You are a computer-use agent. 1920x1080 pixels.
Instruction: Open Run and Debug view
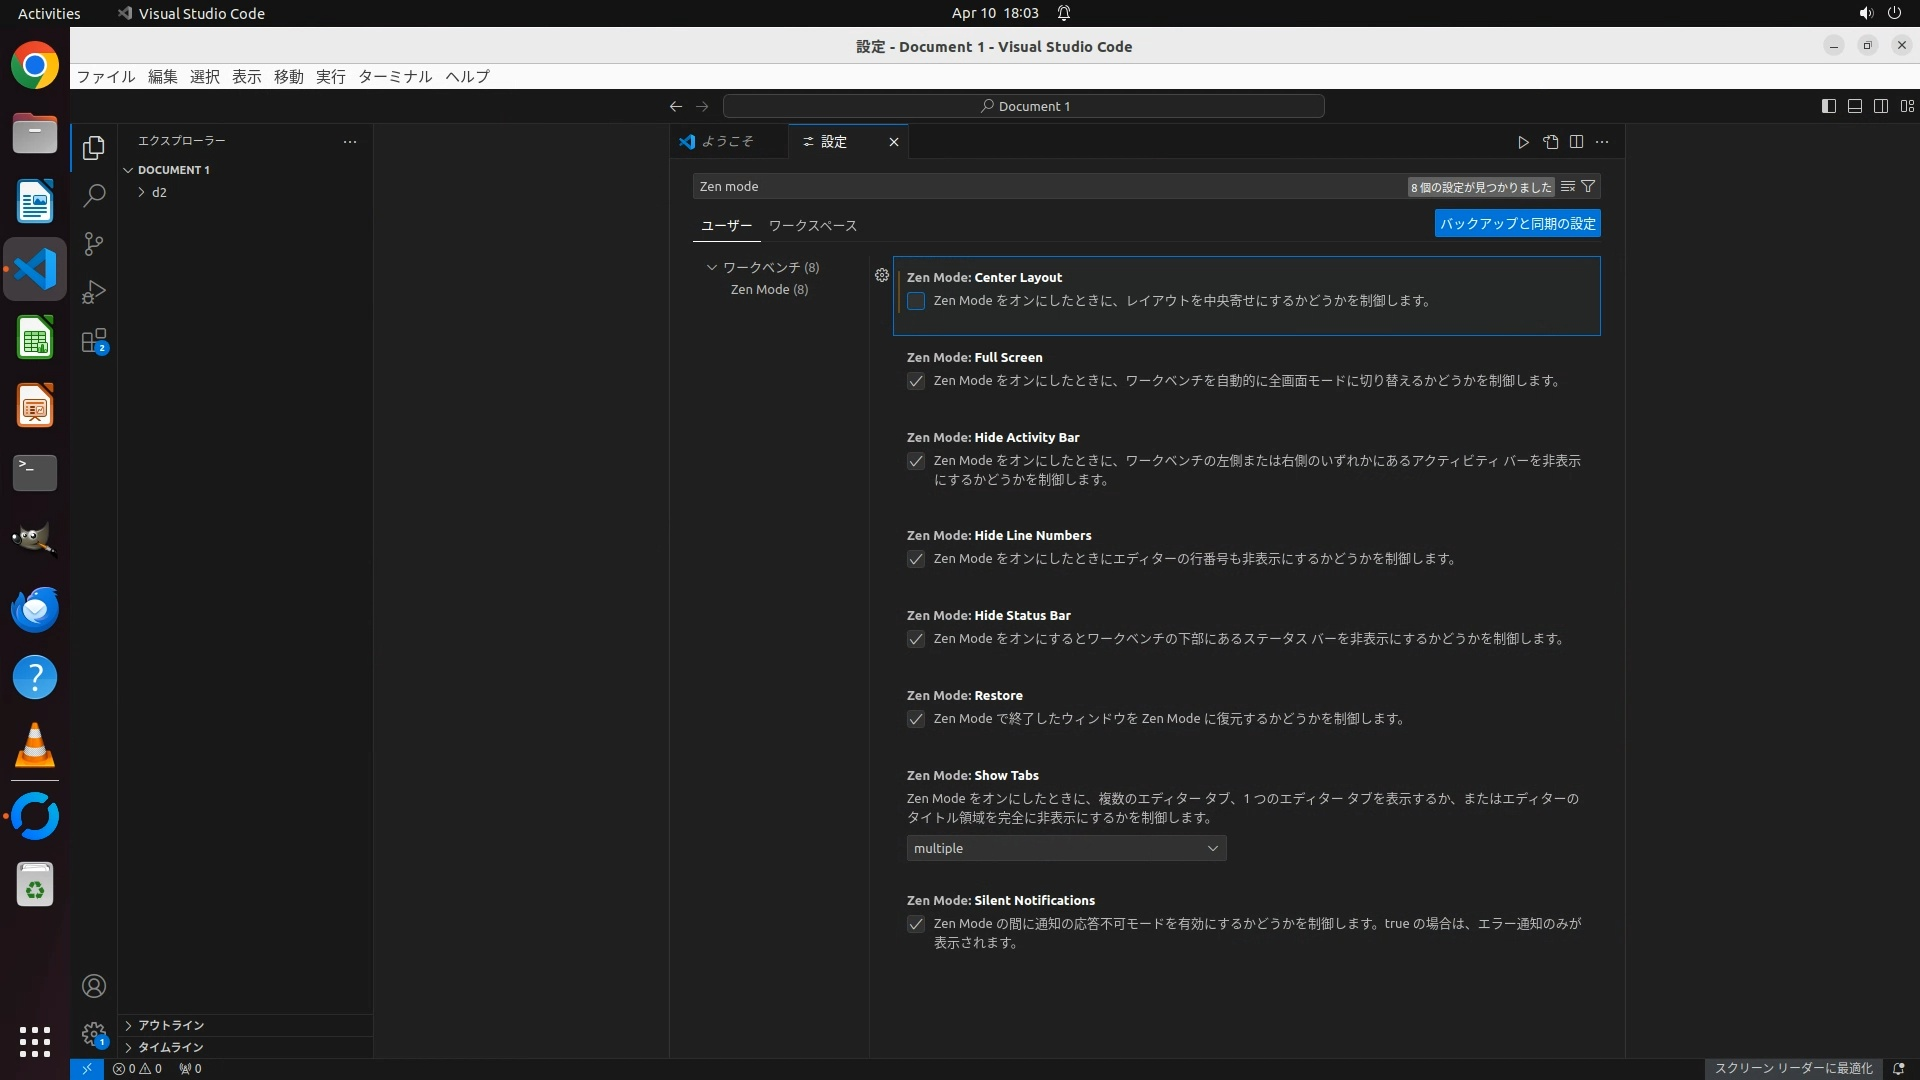tap(94, 292)
